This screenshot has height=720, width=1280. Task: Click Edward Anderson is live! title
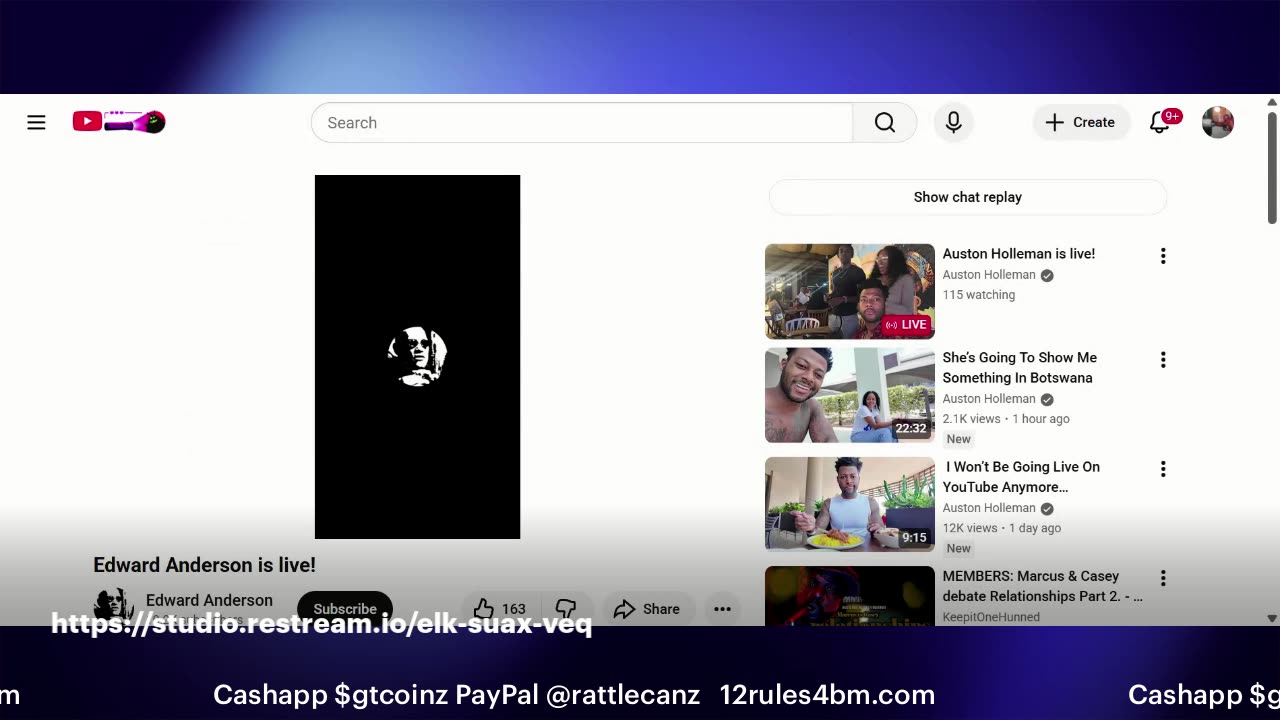[204, 565]
